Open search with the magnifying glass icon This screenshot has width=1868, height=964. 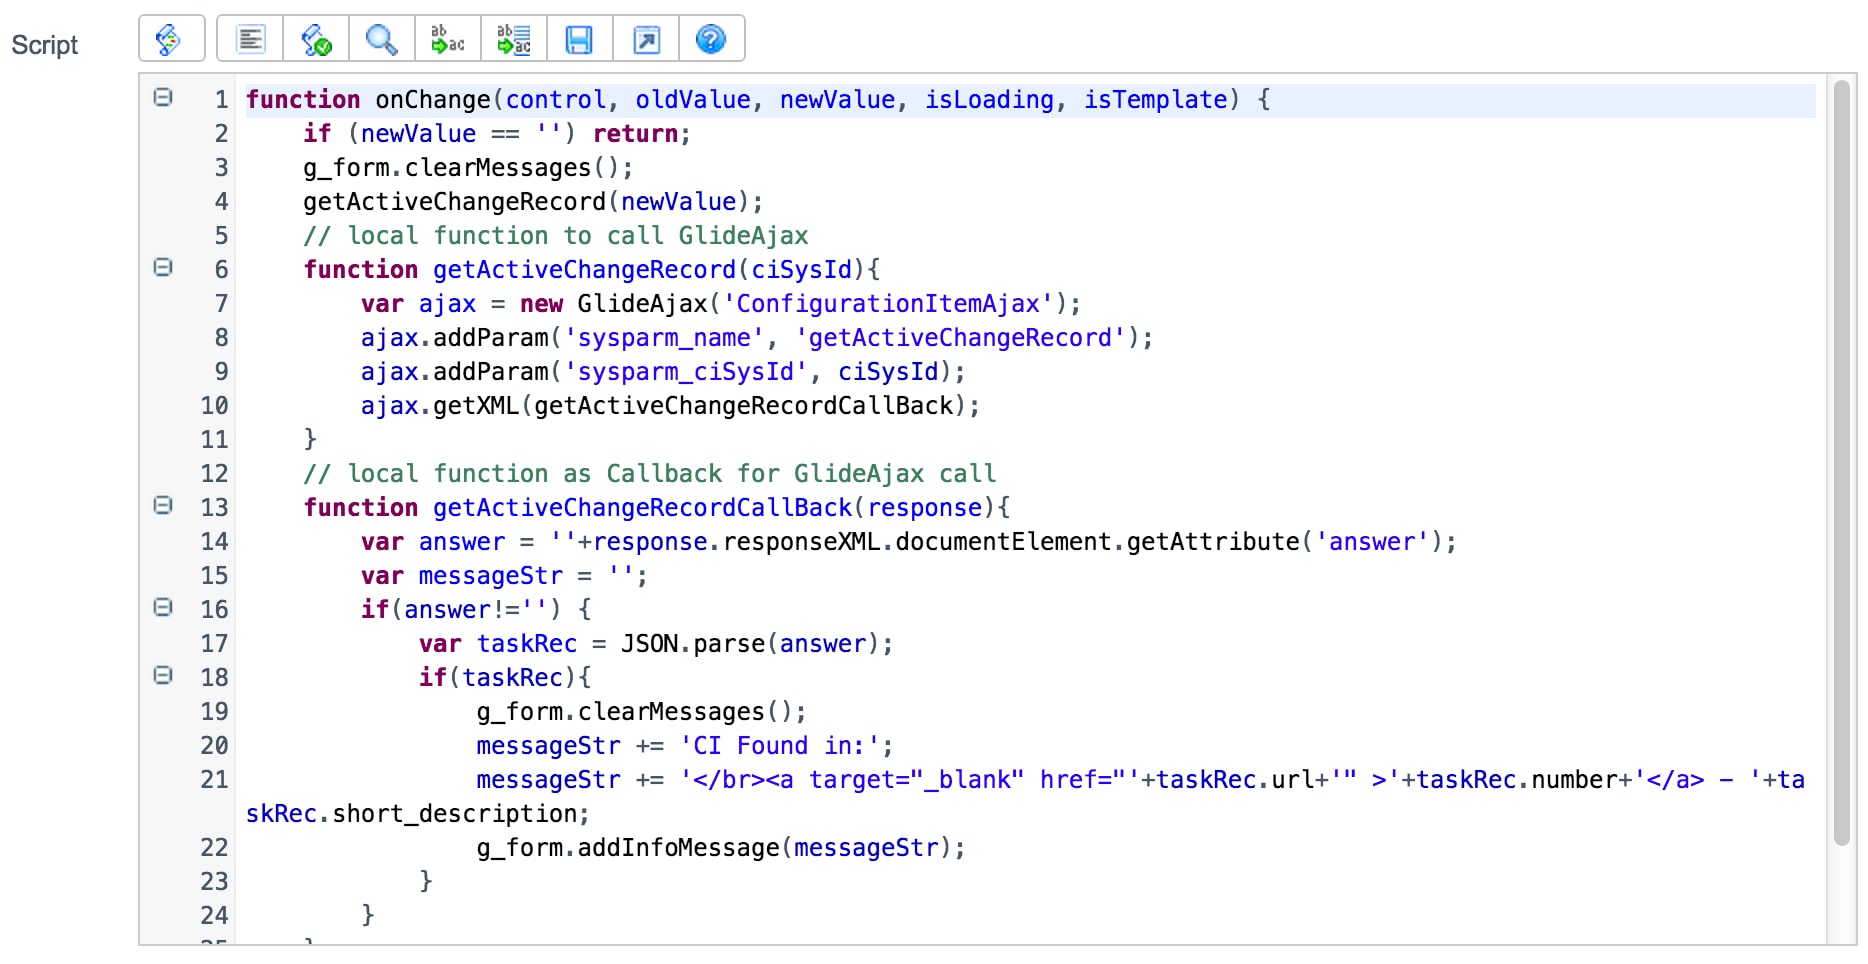(382, 39)
